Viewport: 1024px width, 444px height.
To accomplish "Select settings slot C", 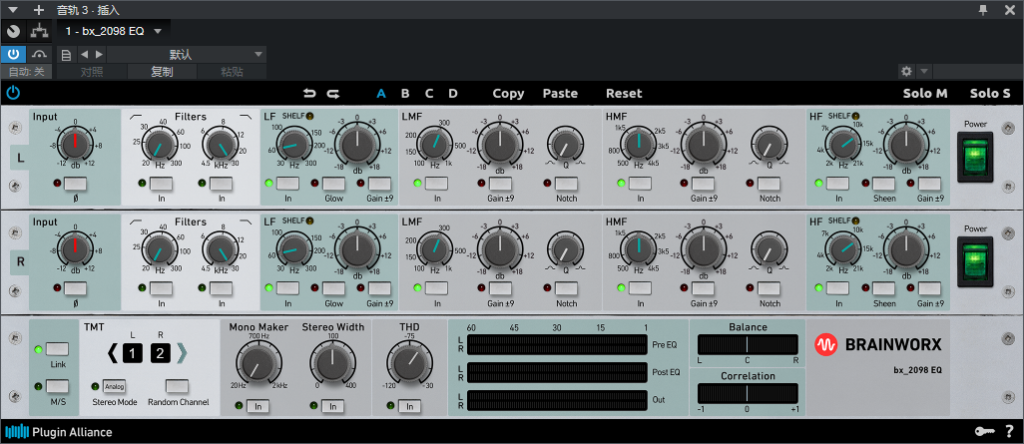I will pyautogui.click(x=429, y=93).
